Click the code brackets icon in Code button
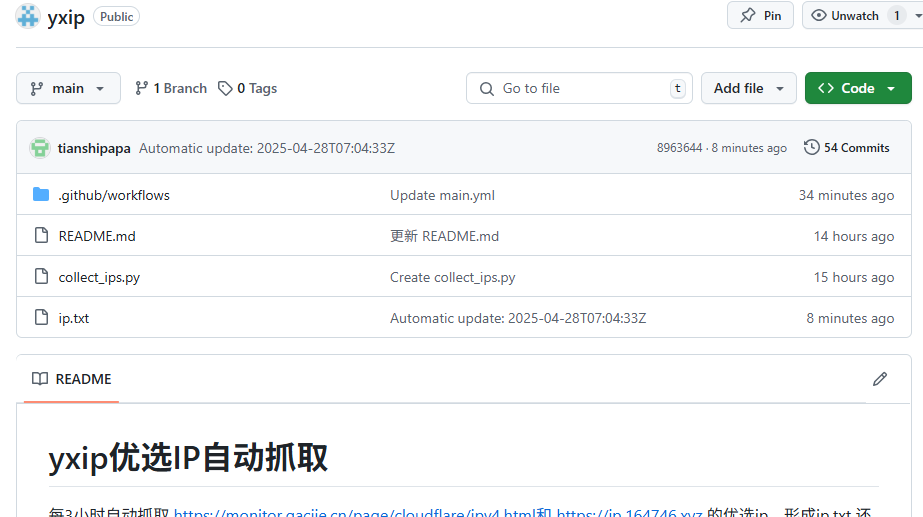The height and width of the screenshot is (517, 923). (x=826, y=88)
